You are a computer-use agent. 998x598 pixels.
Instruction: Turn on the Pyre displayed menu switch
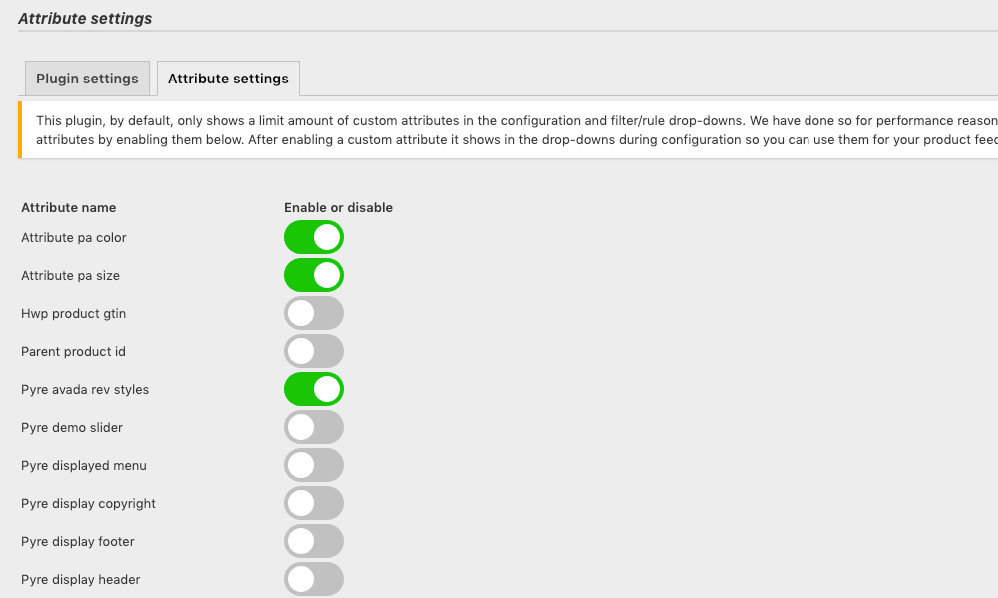click(314, 465)
